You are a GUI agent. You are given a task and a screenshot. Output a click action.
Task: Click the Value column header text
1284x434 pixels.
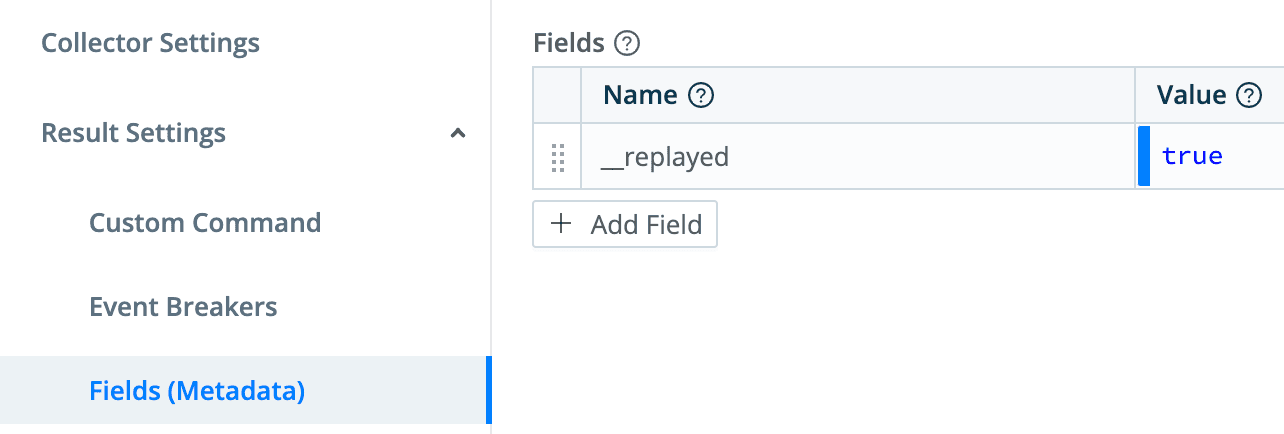(1191, 96)
